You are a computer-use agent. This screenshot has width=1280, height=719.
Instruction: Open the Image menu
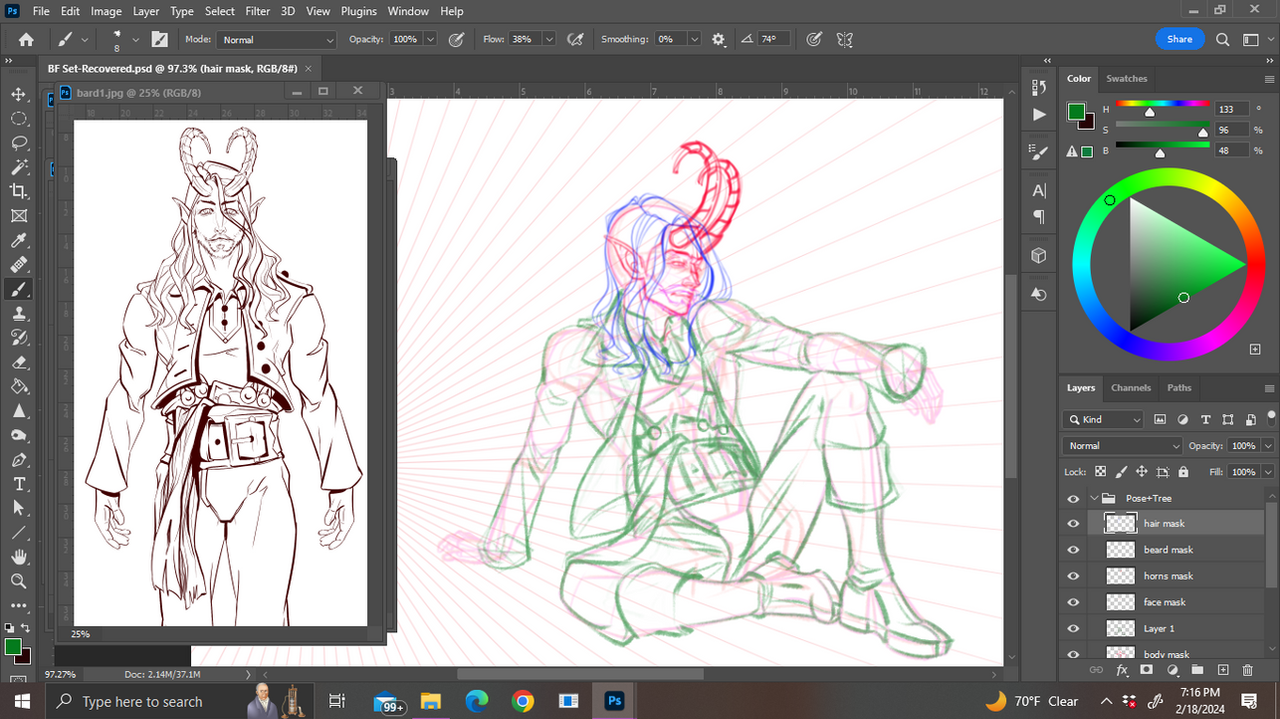(x=106, y=11)
